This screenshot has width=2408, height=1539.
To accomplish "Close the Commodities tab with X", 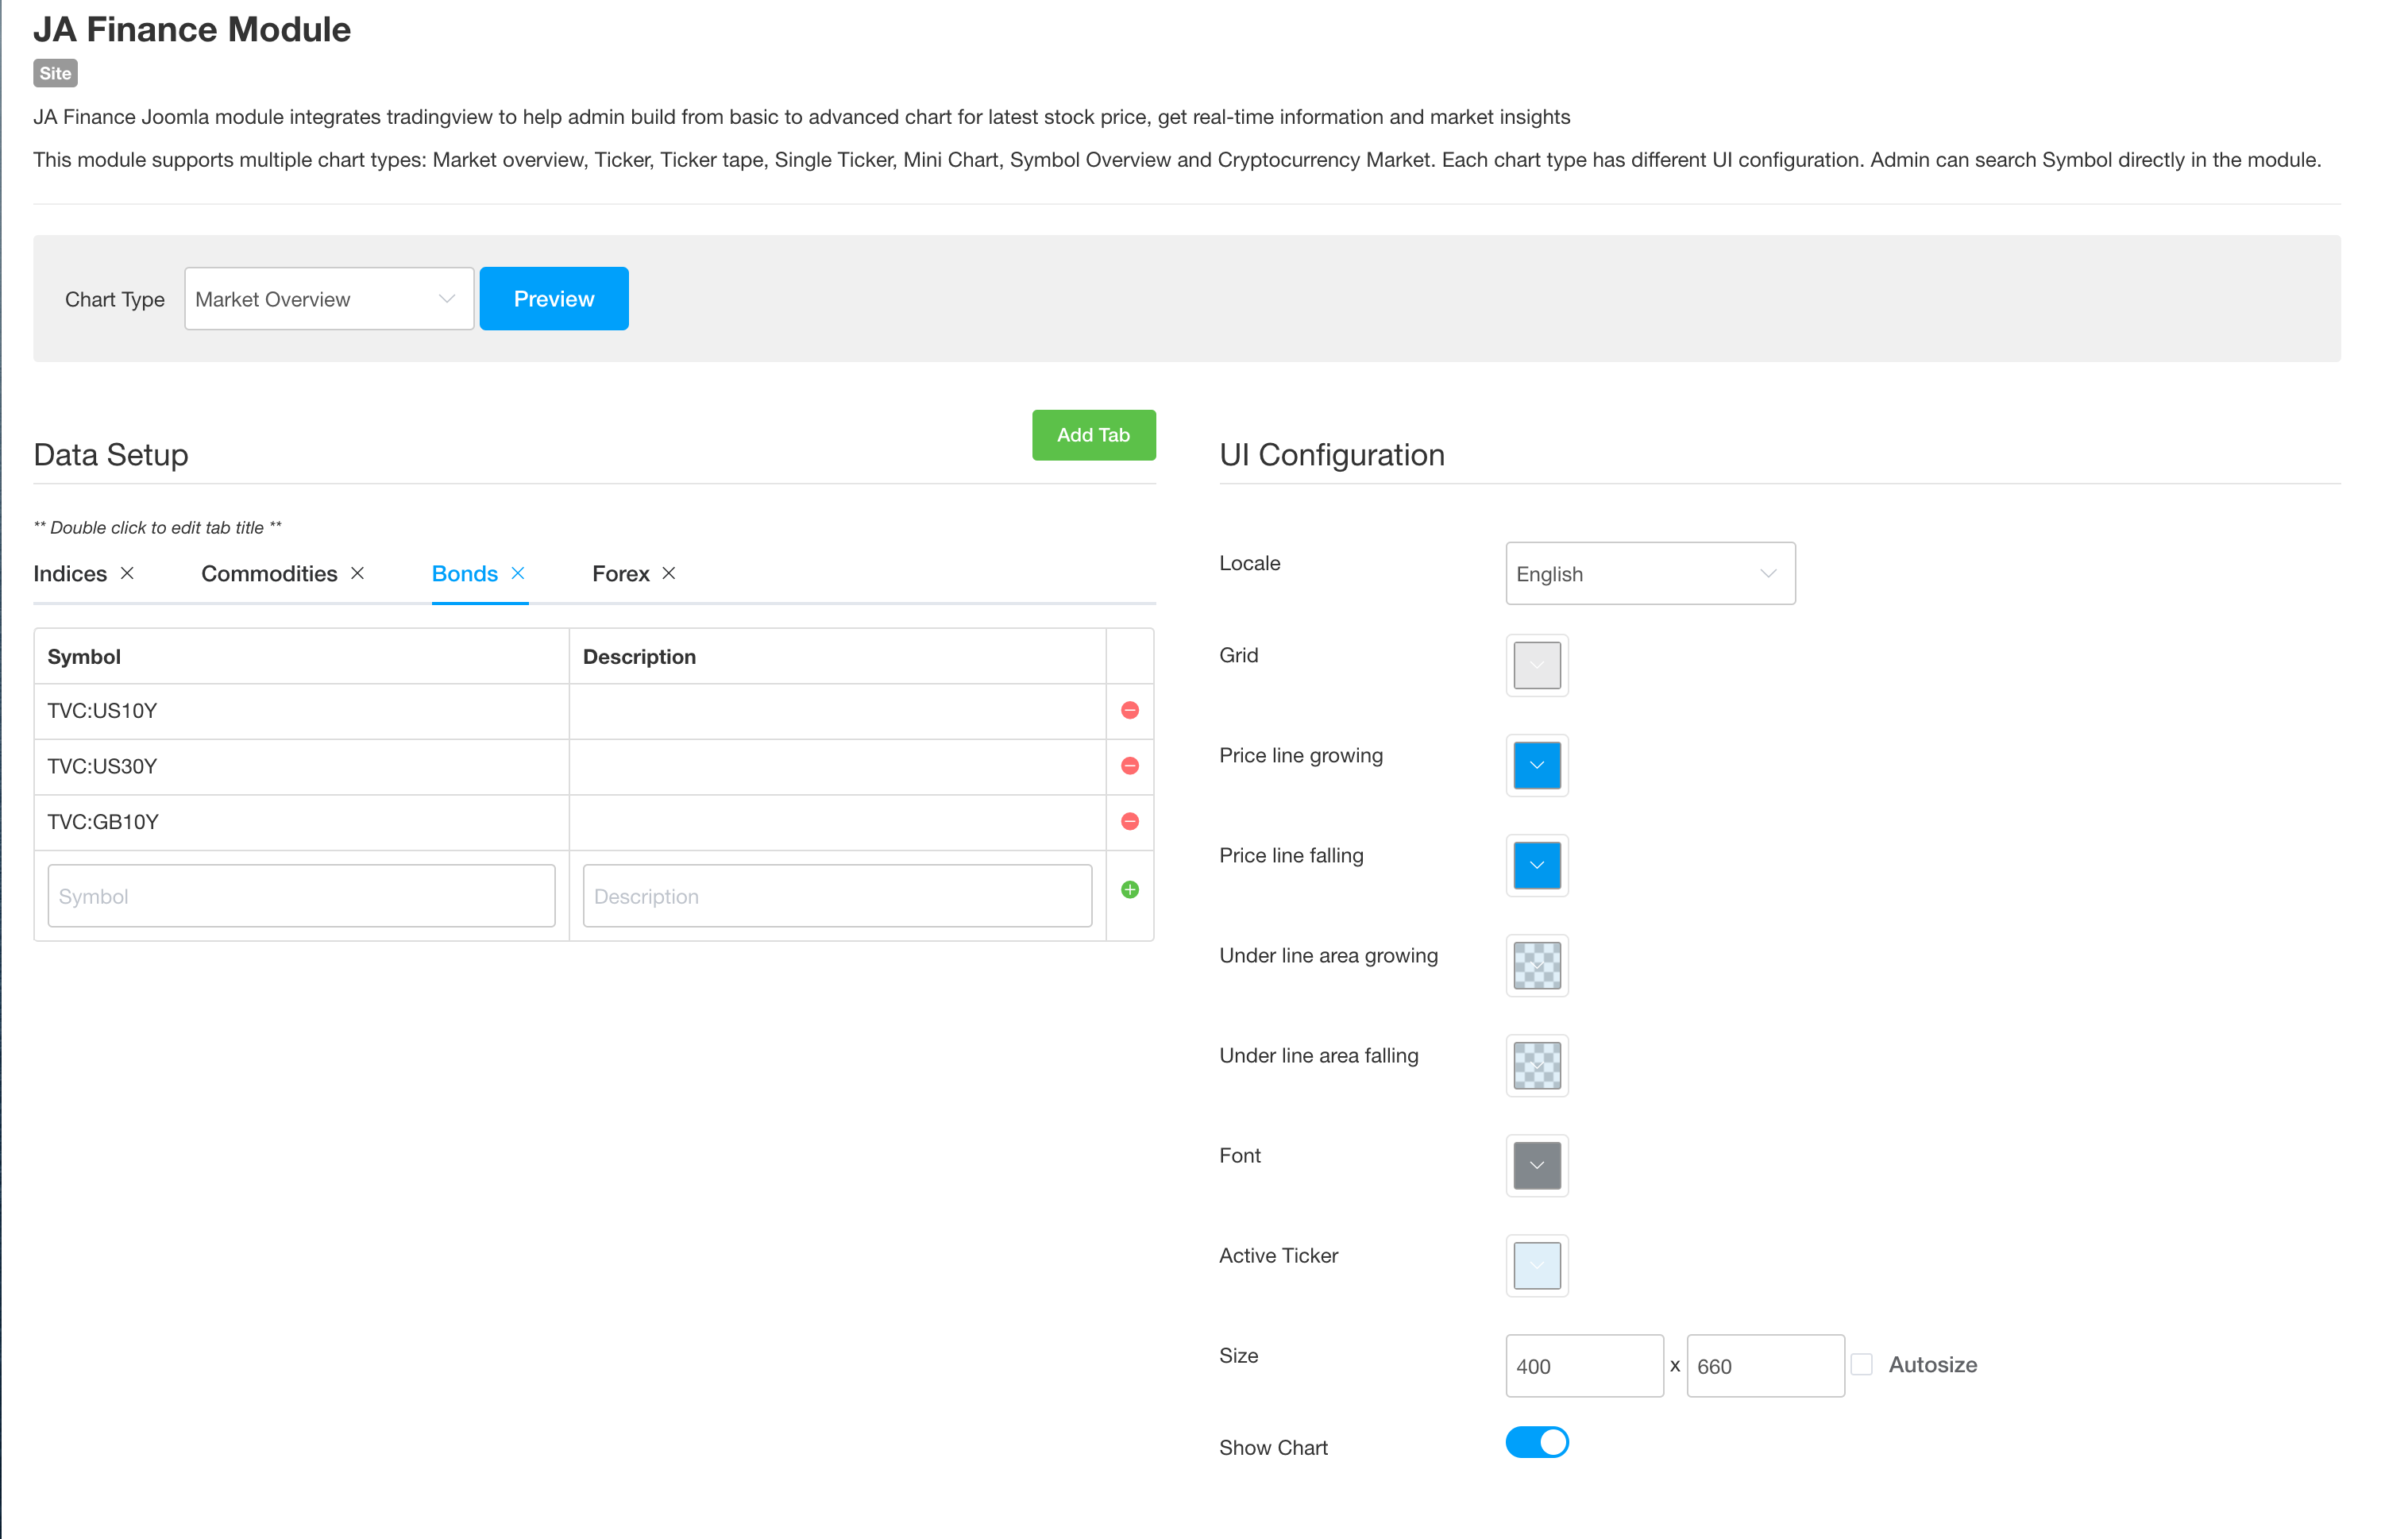I will click(x=357, y=573).
